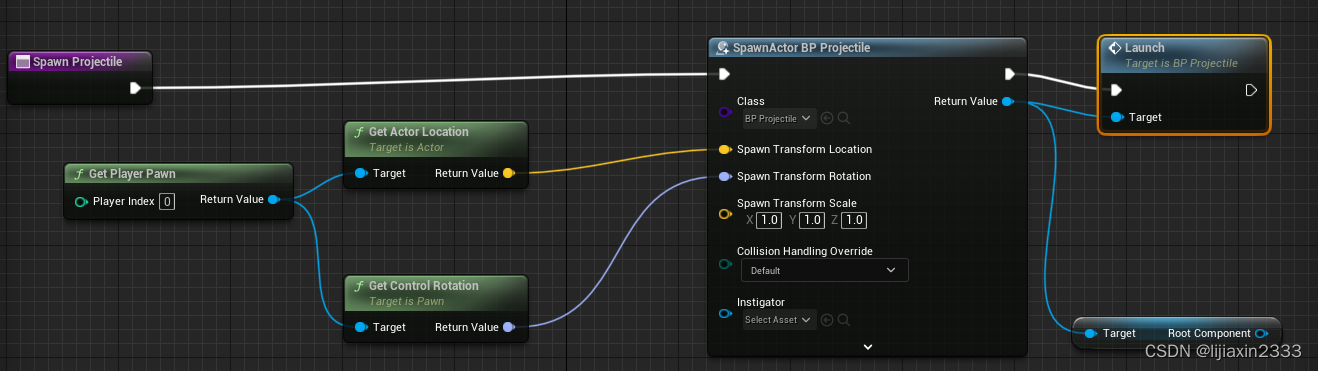Click Root Component output pin

[1261, 333]
